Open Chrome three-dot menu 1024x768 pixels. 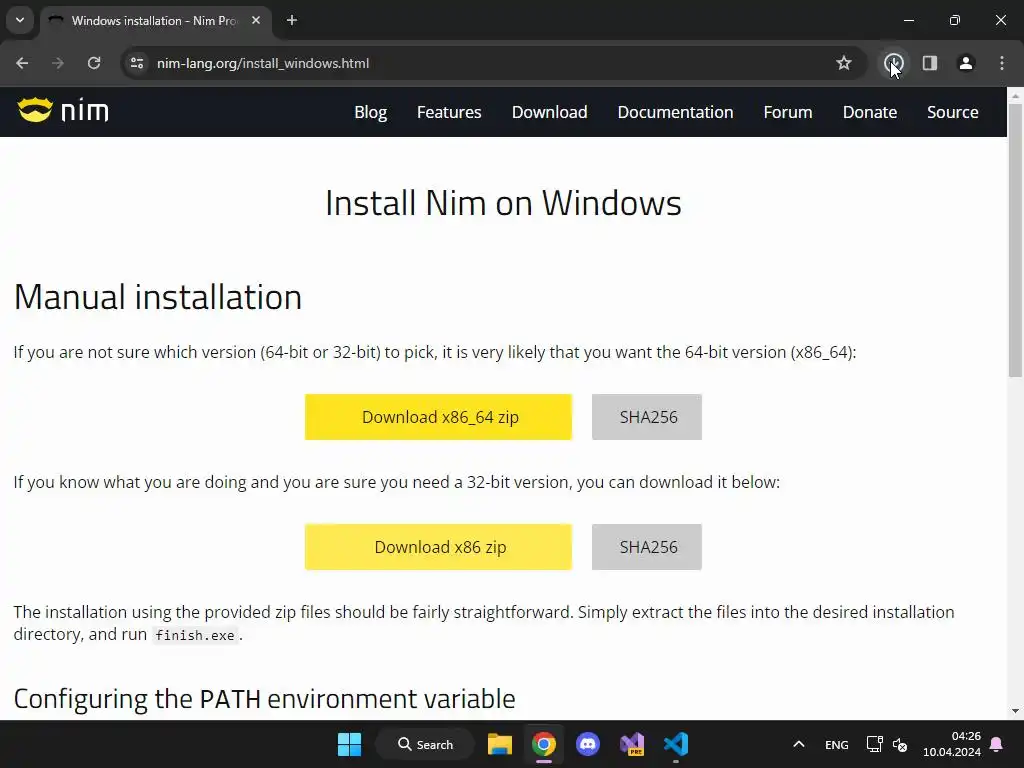point(1002,63)
